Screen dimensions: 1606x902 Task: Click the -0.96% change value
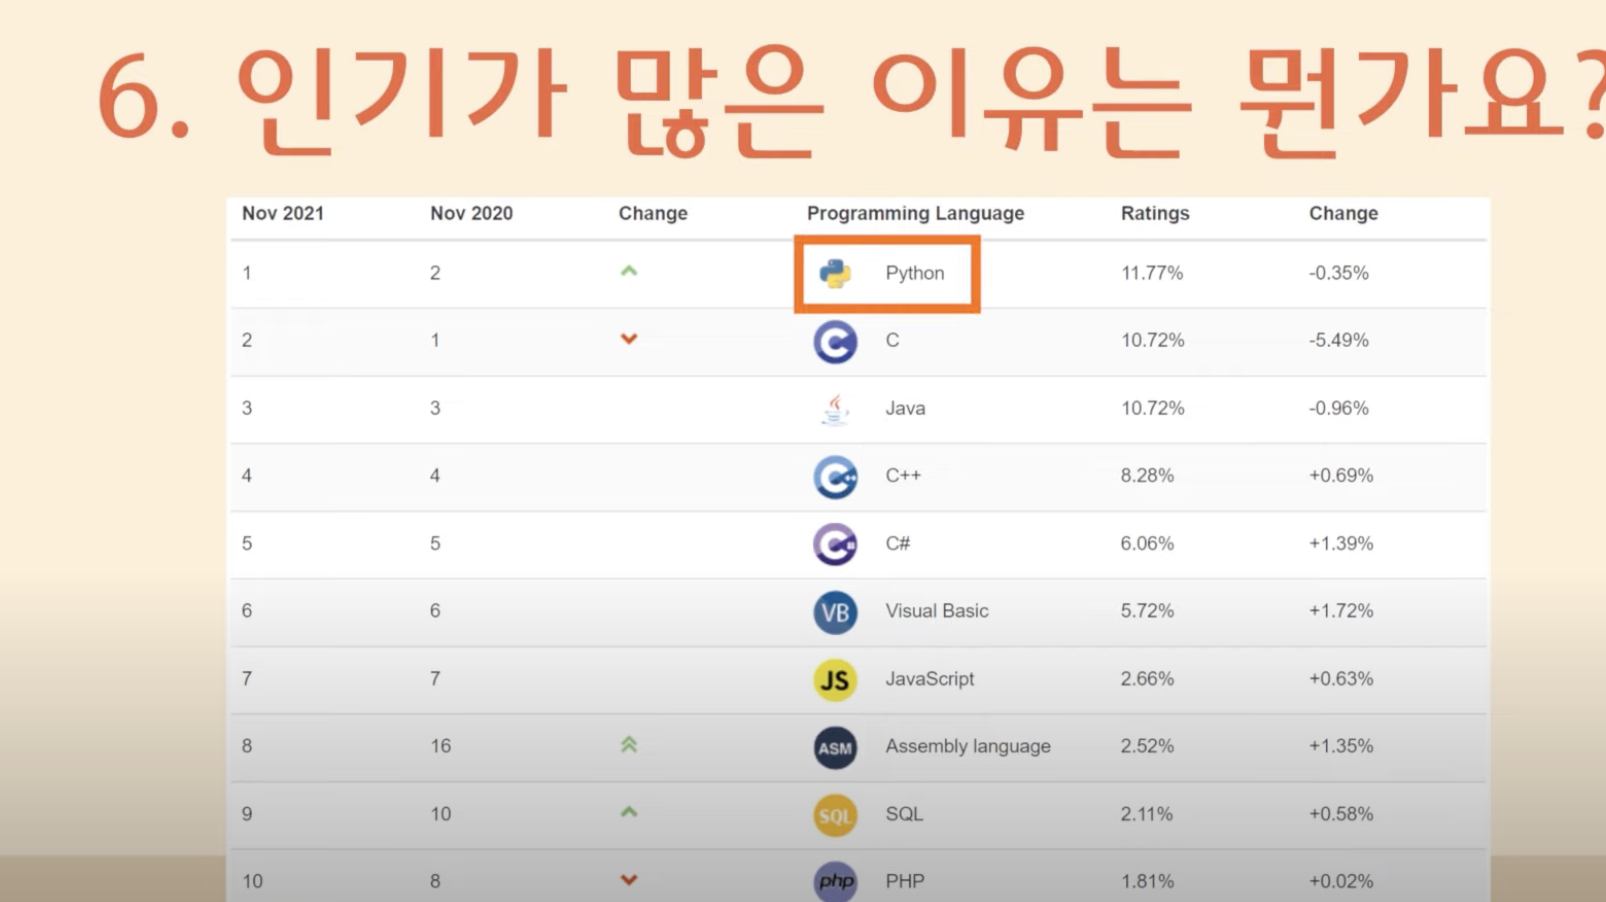tap(1339, 408)
